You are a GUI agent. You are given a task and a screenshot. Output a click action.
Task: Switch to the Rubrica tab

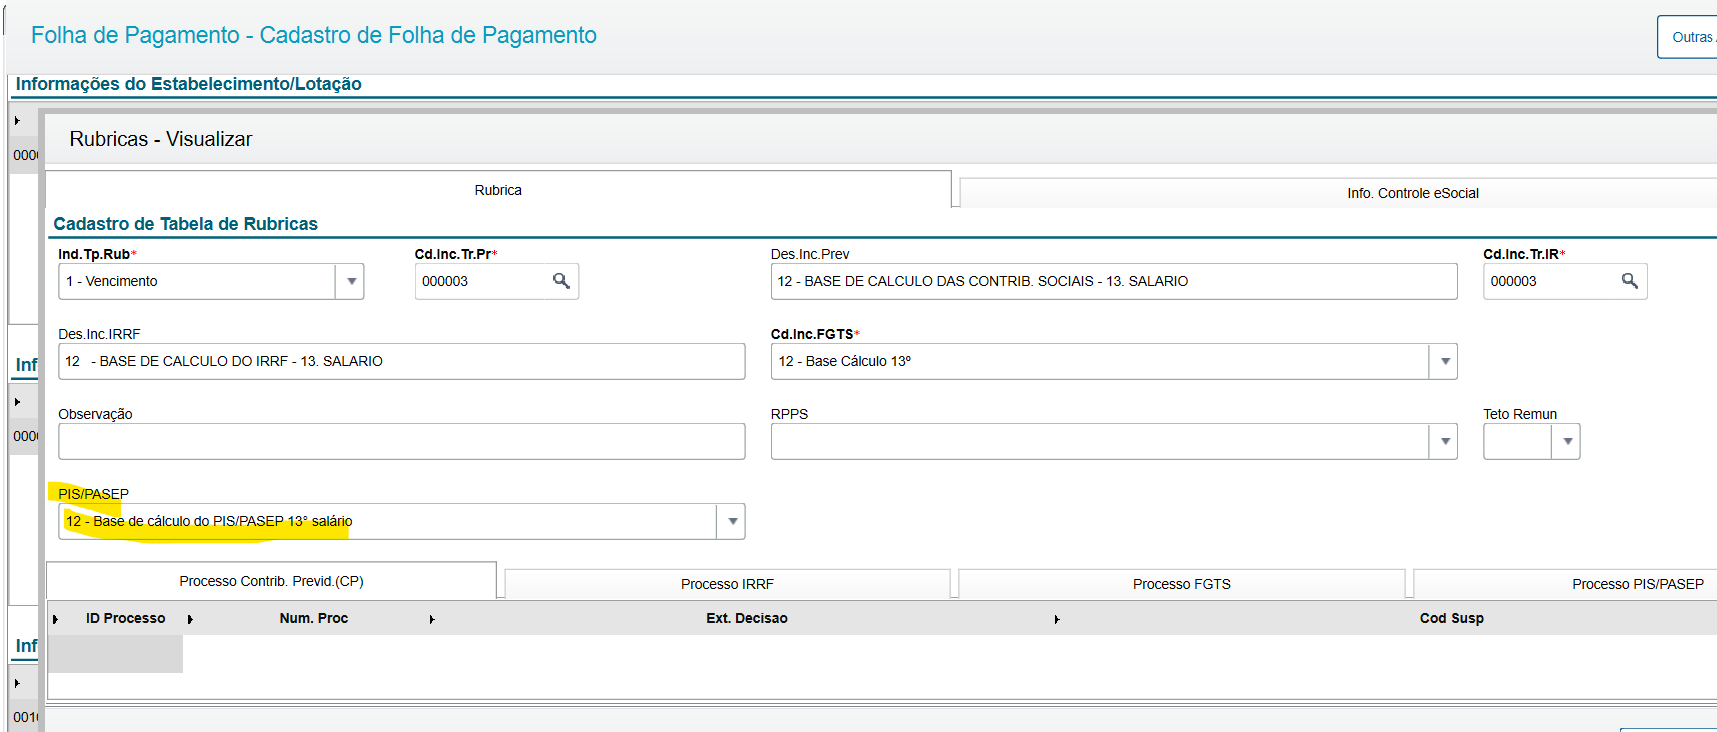(498, 190)
